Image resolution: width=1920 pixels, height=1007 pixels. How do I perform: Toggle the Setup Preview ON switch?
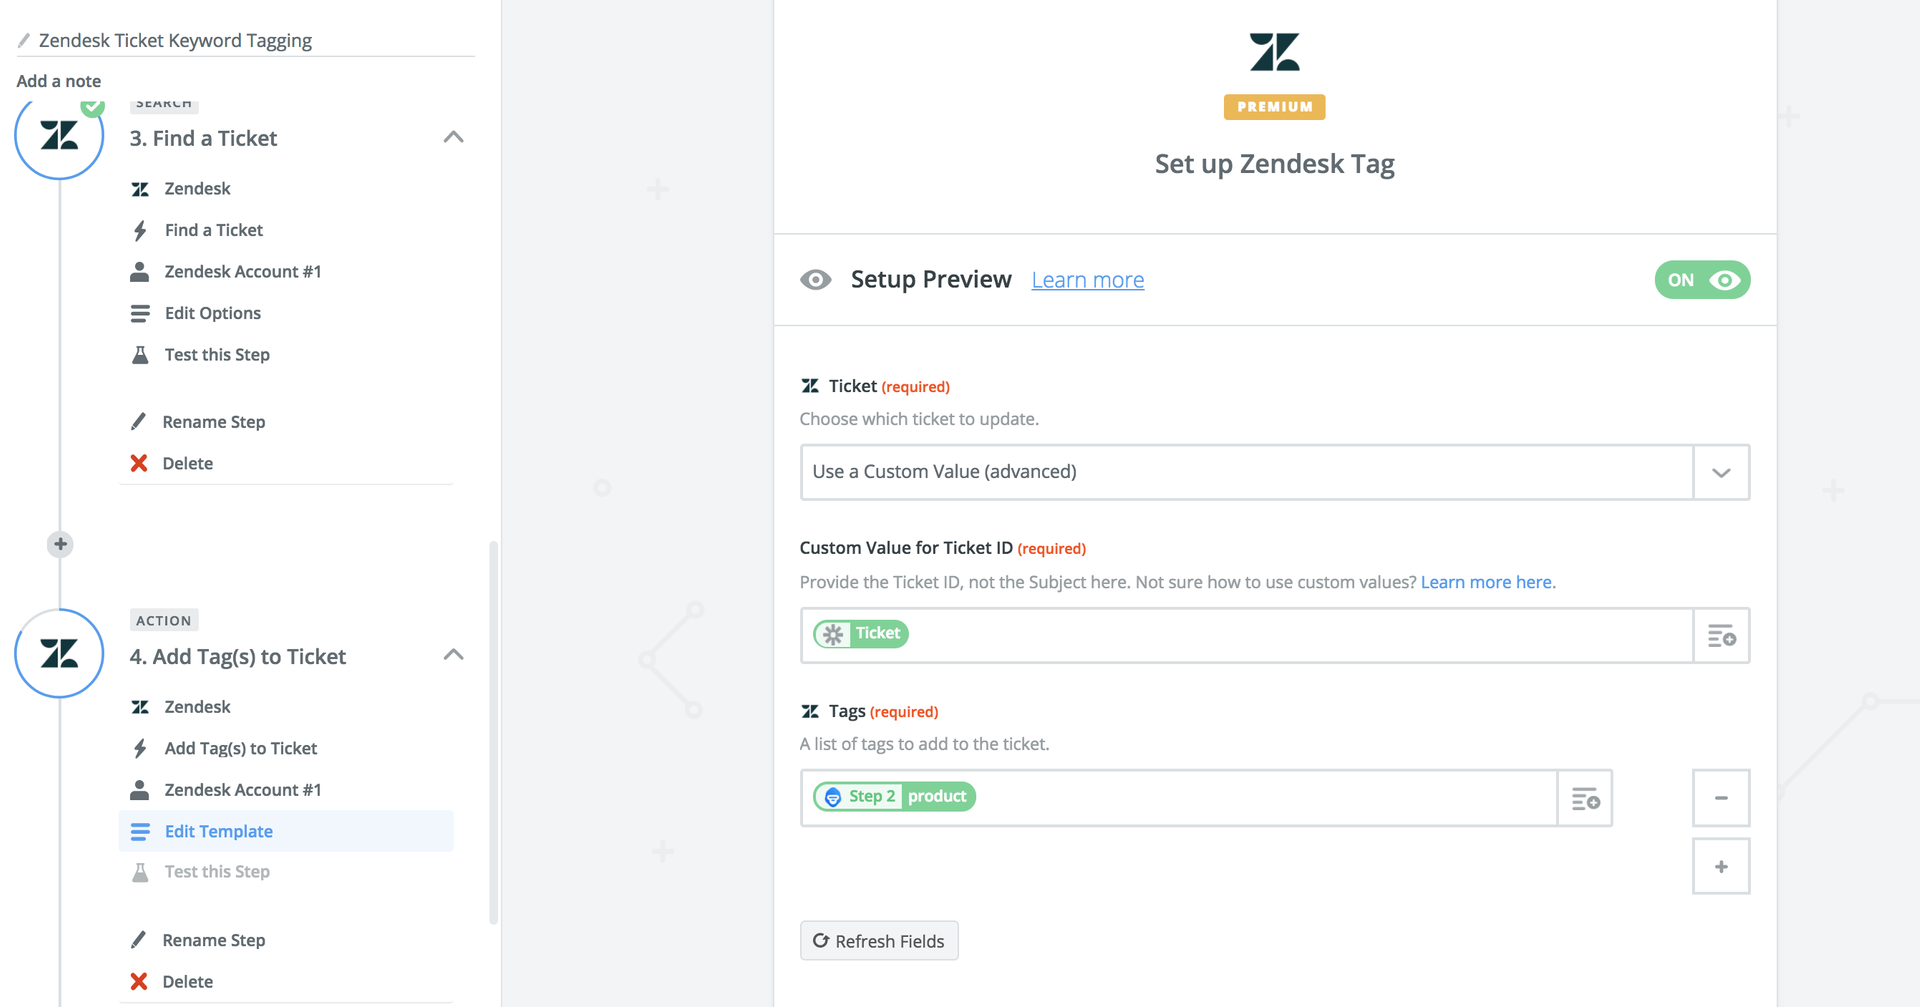point(1702,280)
